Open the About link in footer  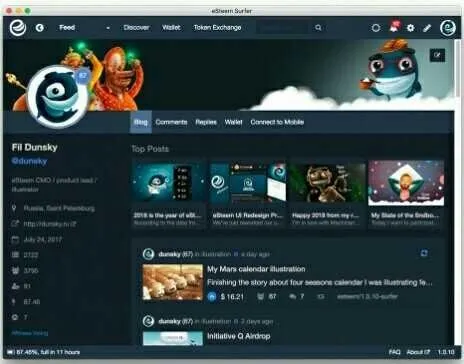pyautogui.click(x=418, y=352)
